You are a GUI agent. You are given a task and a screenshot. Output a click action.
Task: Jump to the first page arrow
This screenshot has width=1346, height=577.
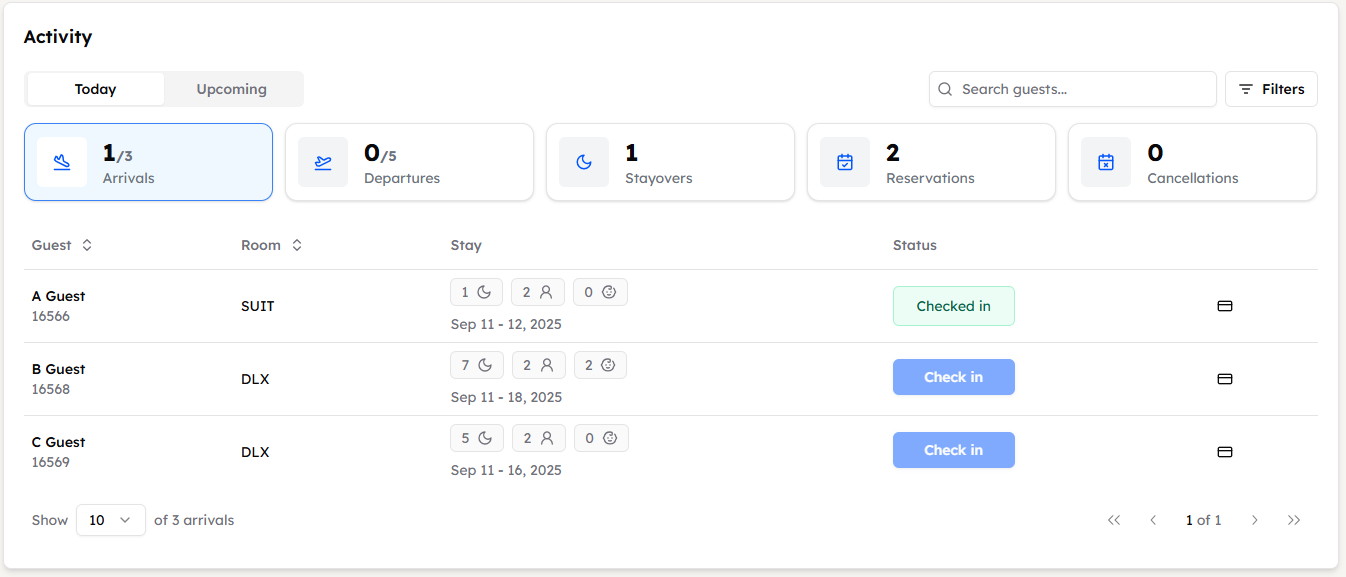pyautogui.click(x=1114, y=520)
